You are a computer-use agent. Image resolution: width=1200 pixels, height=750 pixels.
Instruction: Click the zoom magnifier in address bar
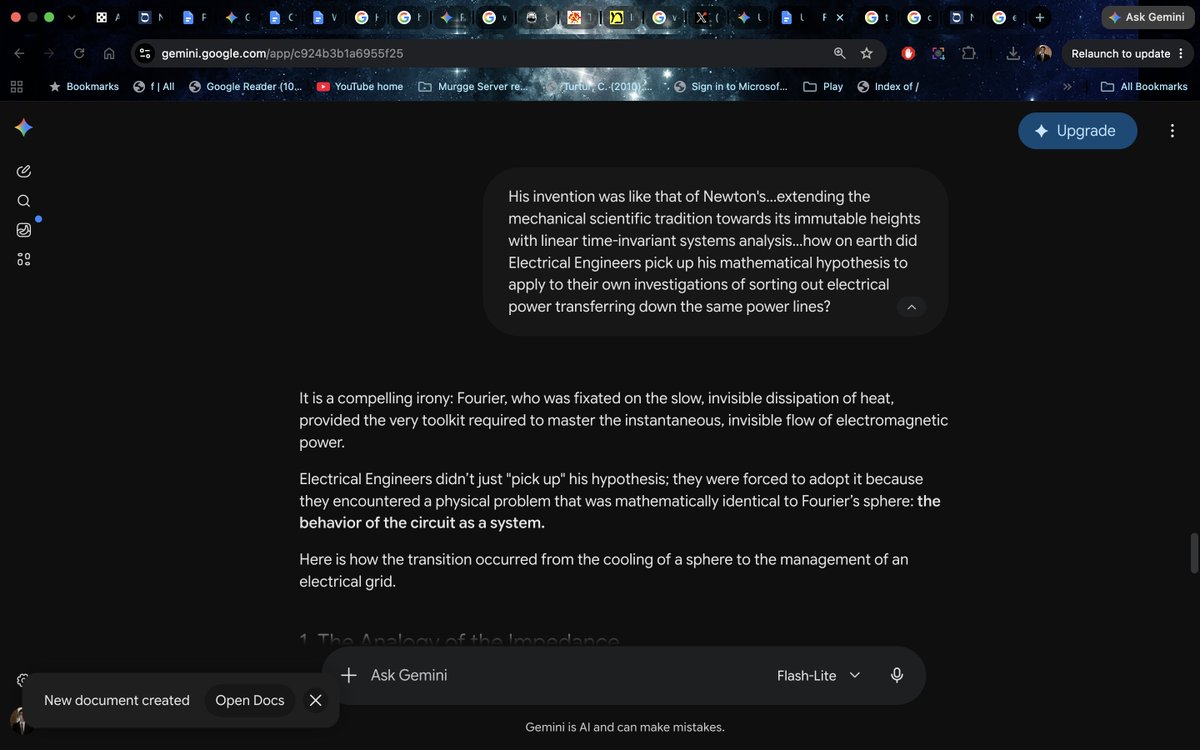click(840, 53)
